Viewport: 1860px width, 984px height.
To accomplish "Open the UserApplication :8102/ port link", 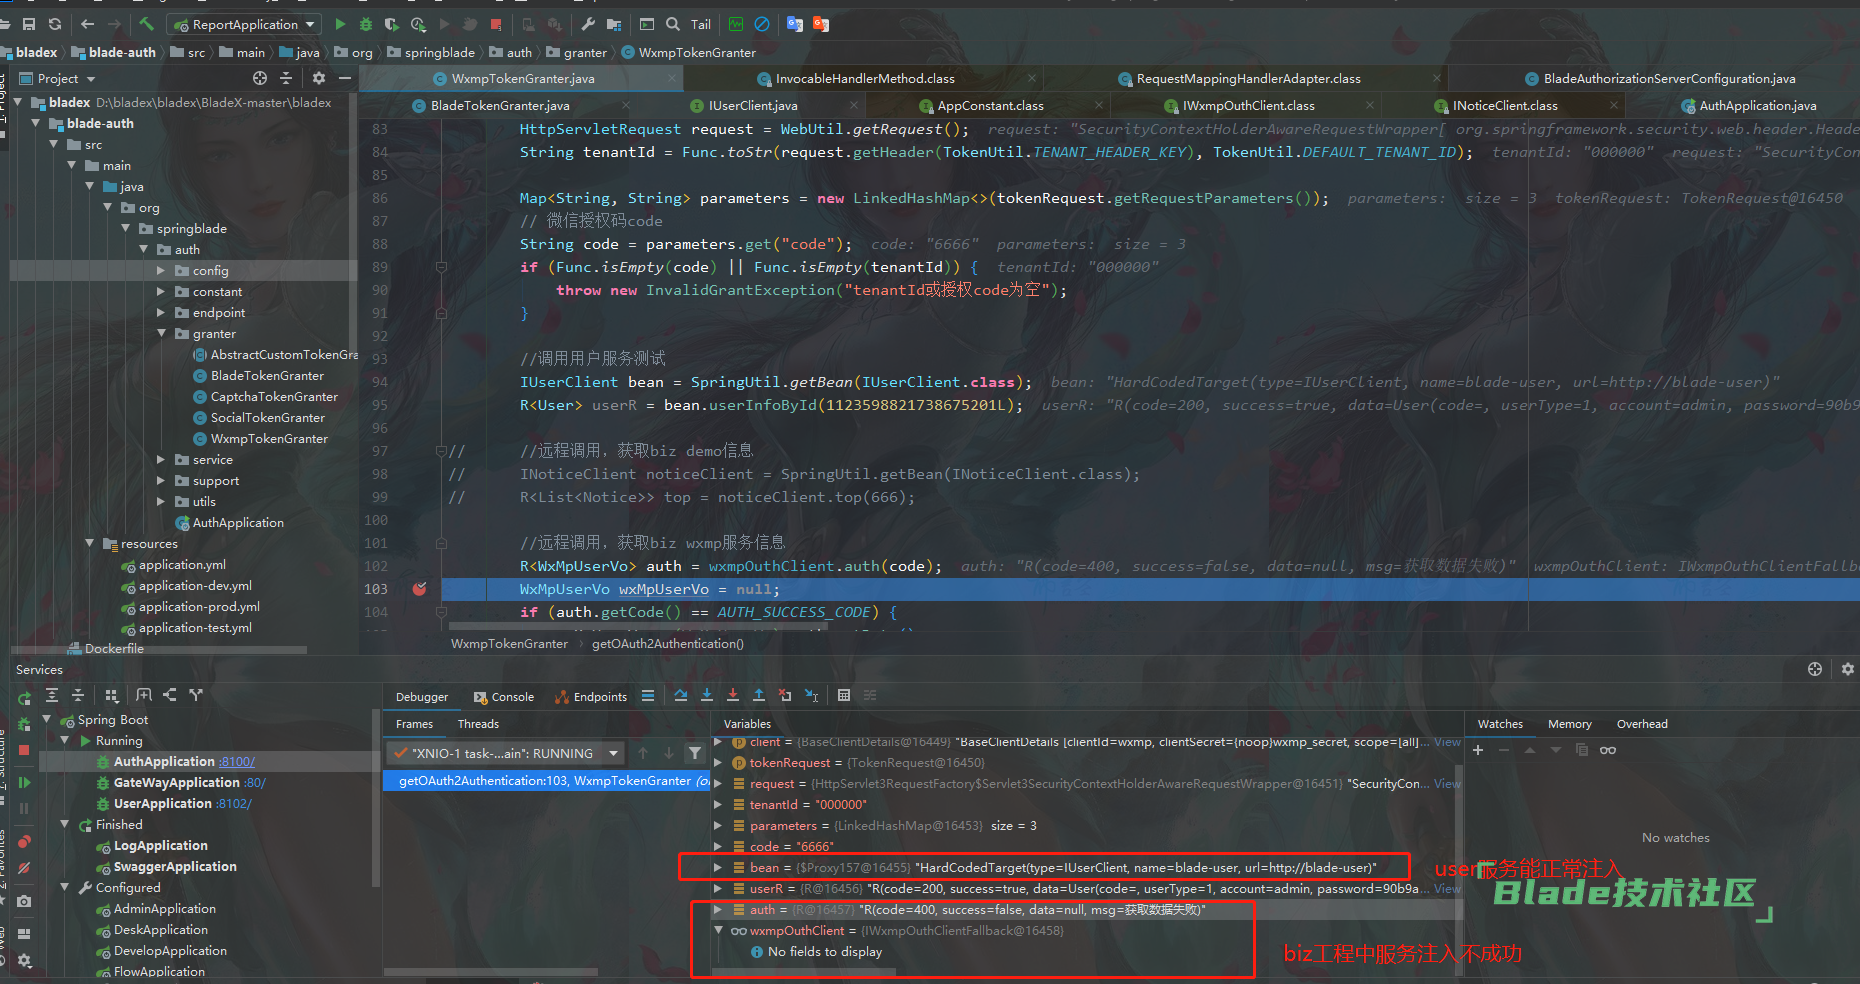I will tap(233, 804).
